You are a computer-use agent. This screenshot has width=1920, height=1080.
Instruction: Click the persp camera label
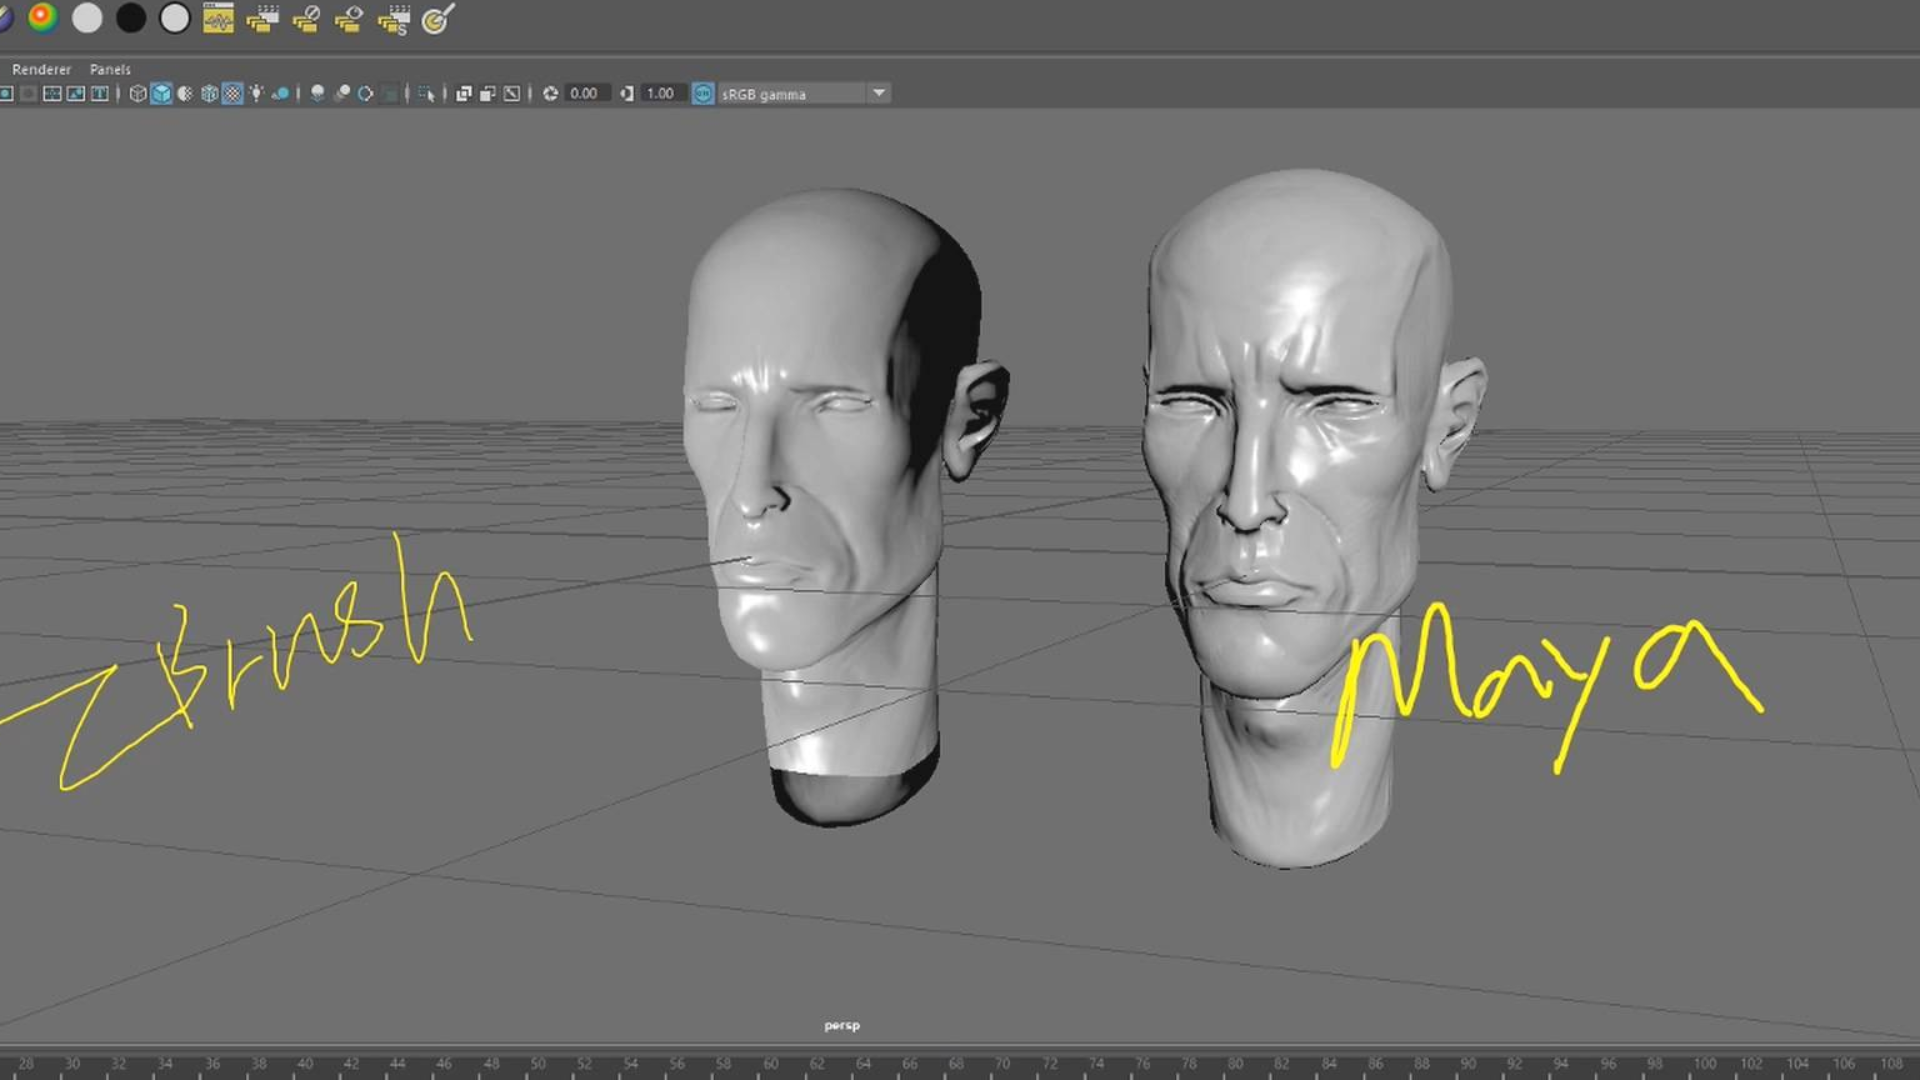[x=841, y=1025]
